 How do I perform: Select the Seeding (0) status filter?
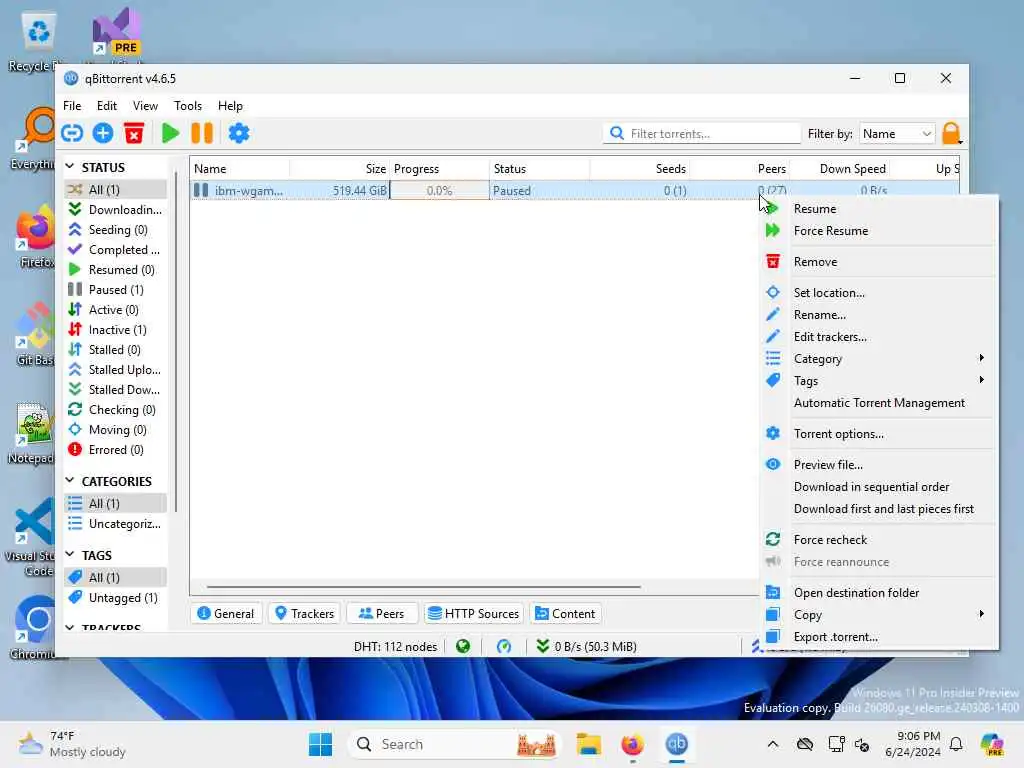[x=118, y=229]
